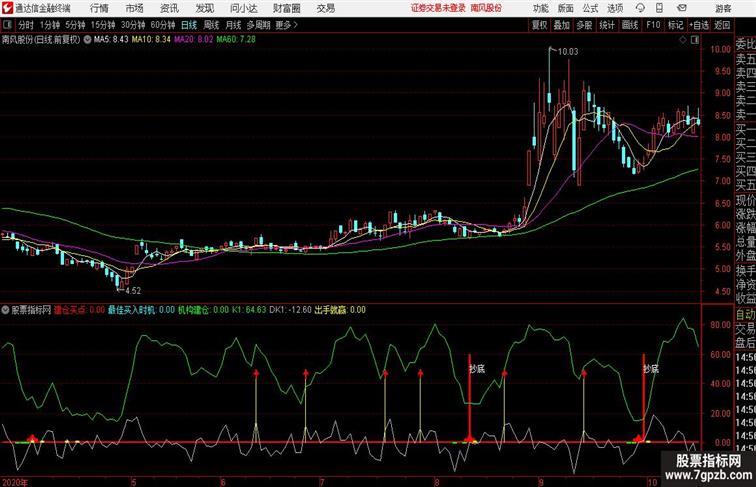Click the K1: 64.63 indicator value
This screenshot has height=487, width=756.
pyautogui.click(x=249, y=310)
